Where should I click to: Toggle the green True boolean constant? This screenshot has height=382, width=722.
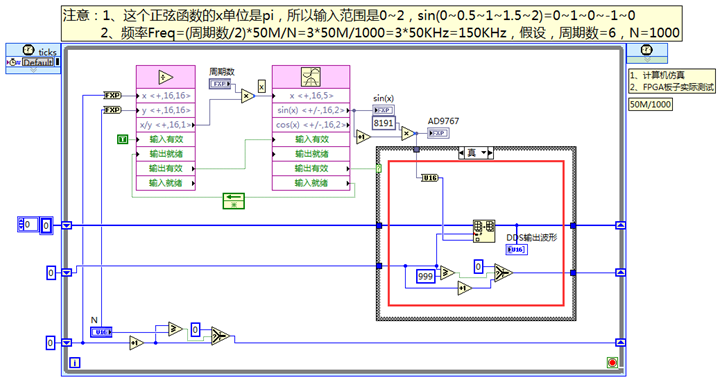[x=122, y=139]
